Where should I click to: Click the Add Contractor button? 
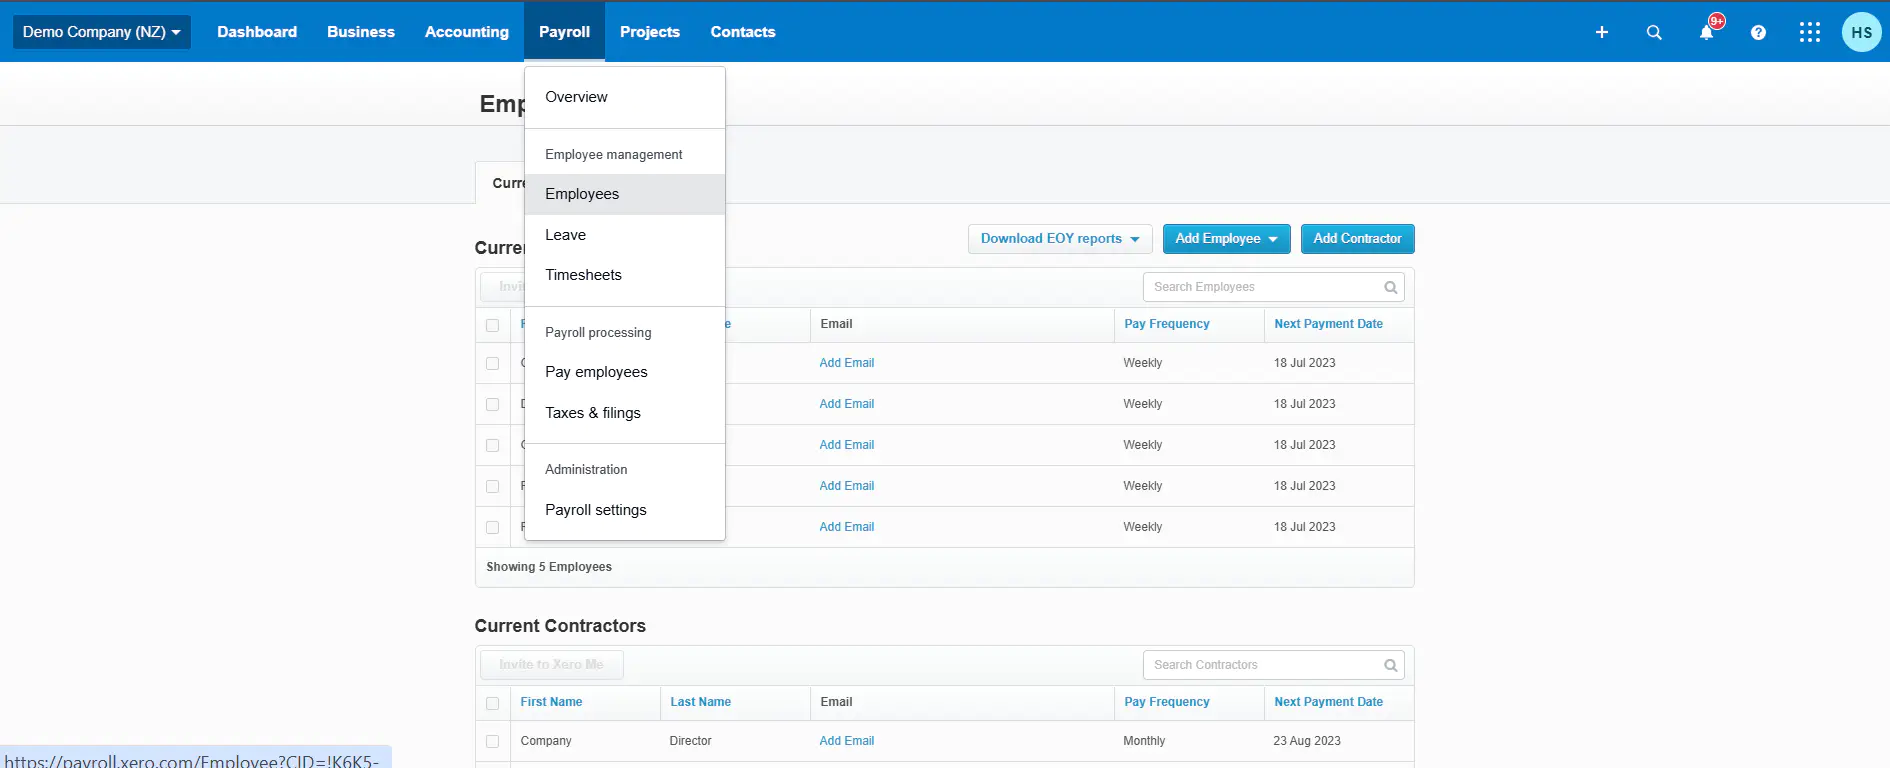tap(1357, 239)
